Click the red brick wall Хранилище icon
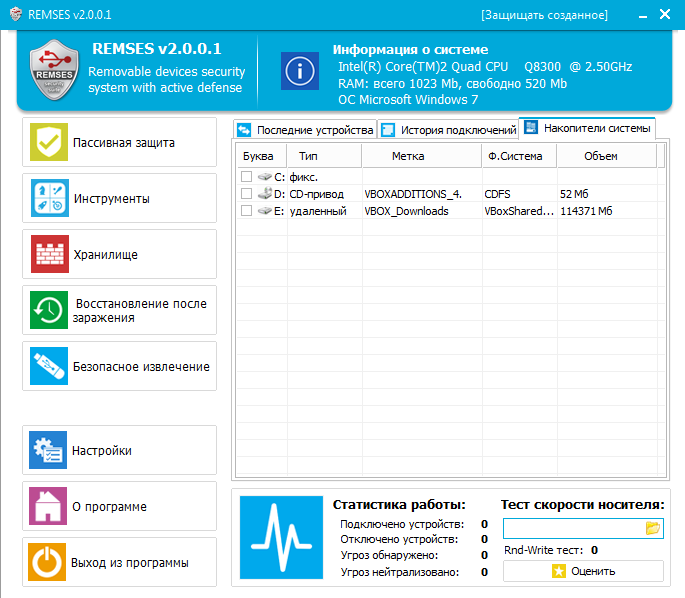The width and height of the screenshot is (685, 598). point(50,254)
